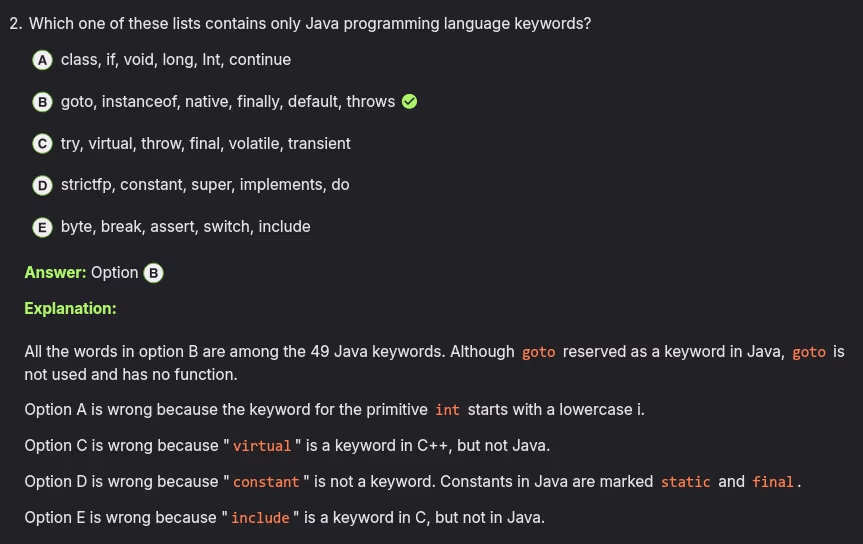
Task: Click the highlighted 'int' code word
Action: click(448, 410)
